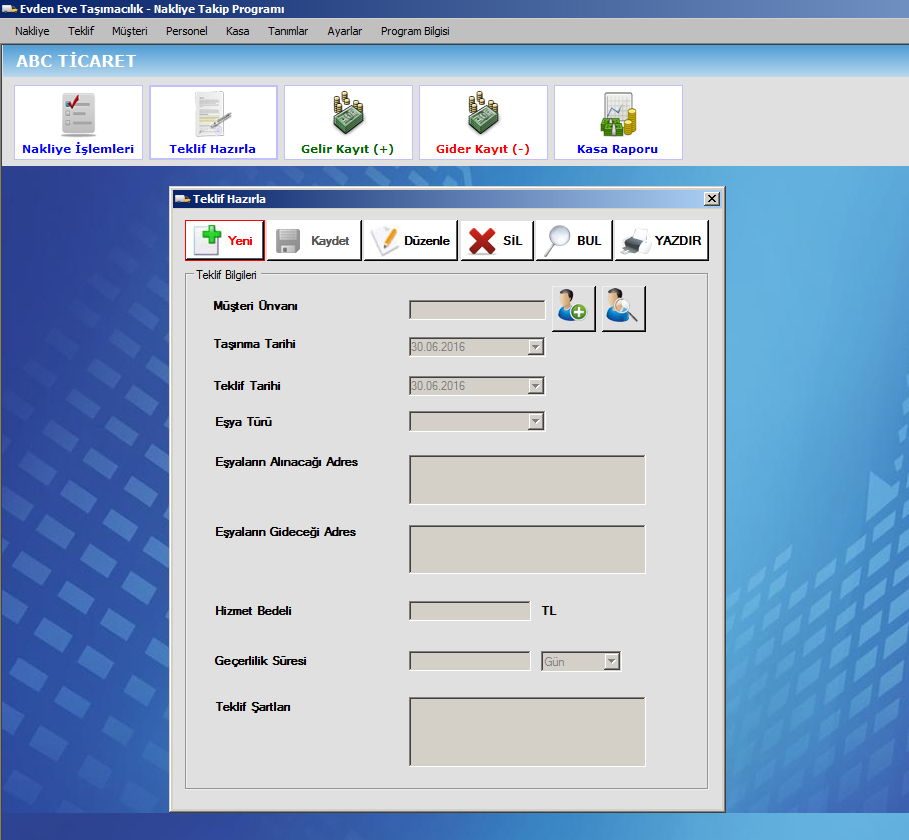Click the Teklif Şartları label
Screen dimensions: 909x840
(x=253, y=707)
